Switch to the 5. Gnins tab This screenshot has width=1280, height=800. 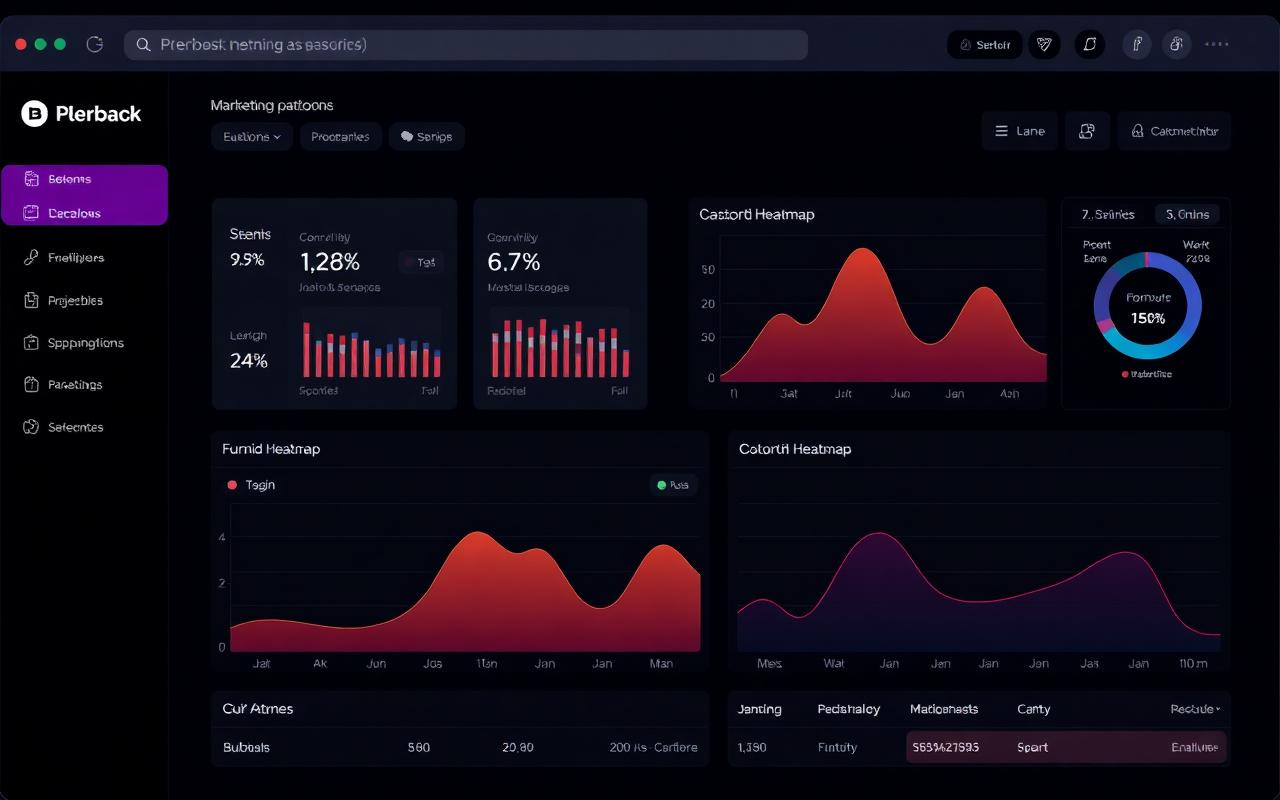1189,214
